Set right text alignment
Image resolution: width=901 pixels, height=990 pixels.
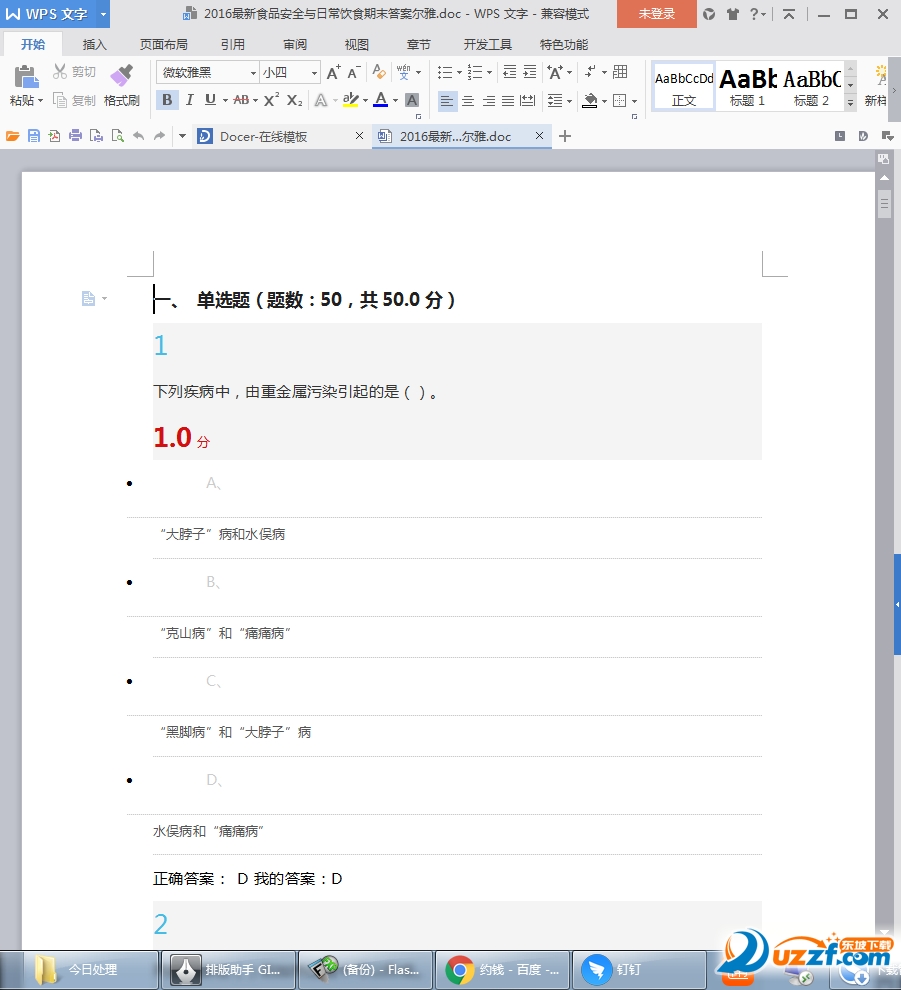488,100
